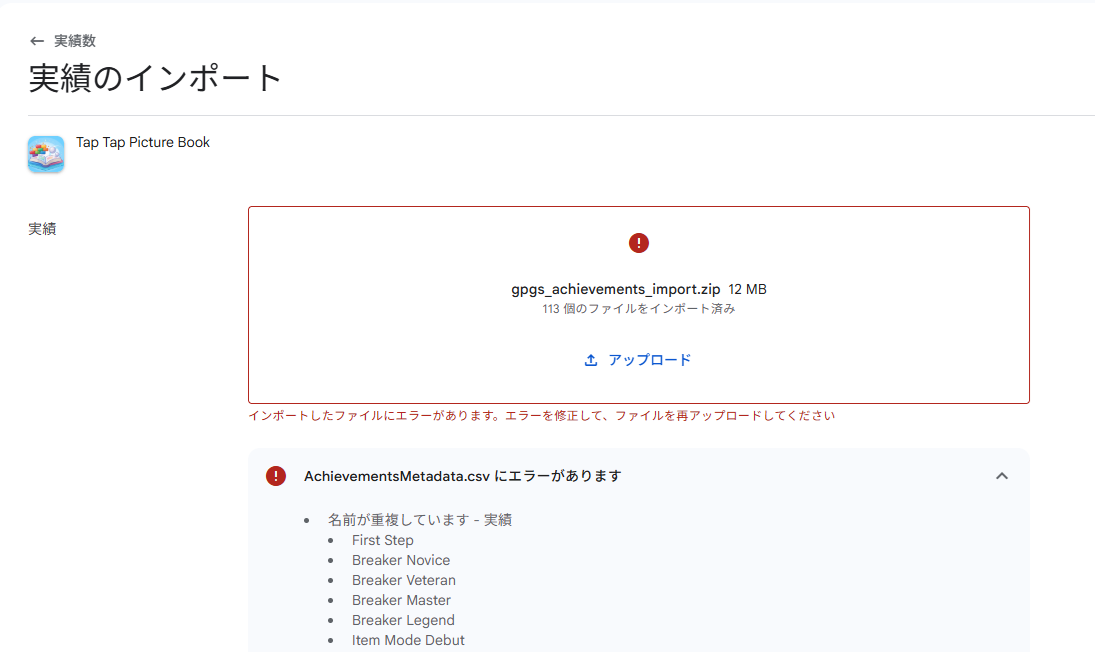The image size is (1095, 652).
Task: Click the 12 MB file size text
Action: coord(747,289)
